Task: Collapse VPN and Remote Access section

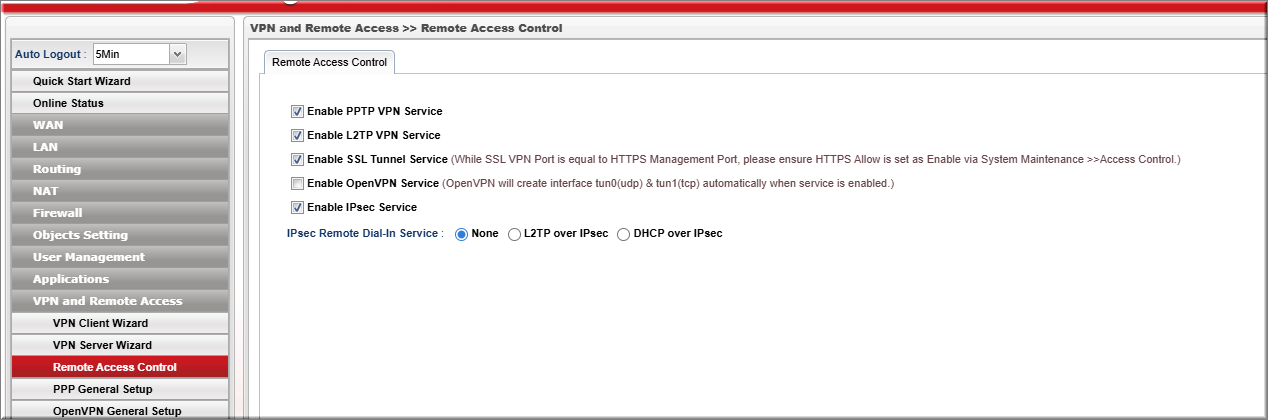Action: pos(107,301)
